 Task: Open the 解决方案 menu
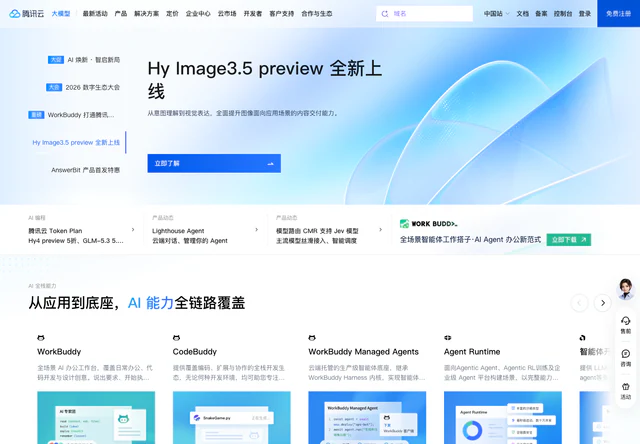147,13
